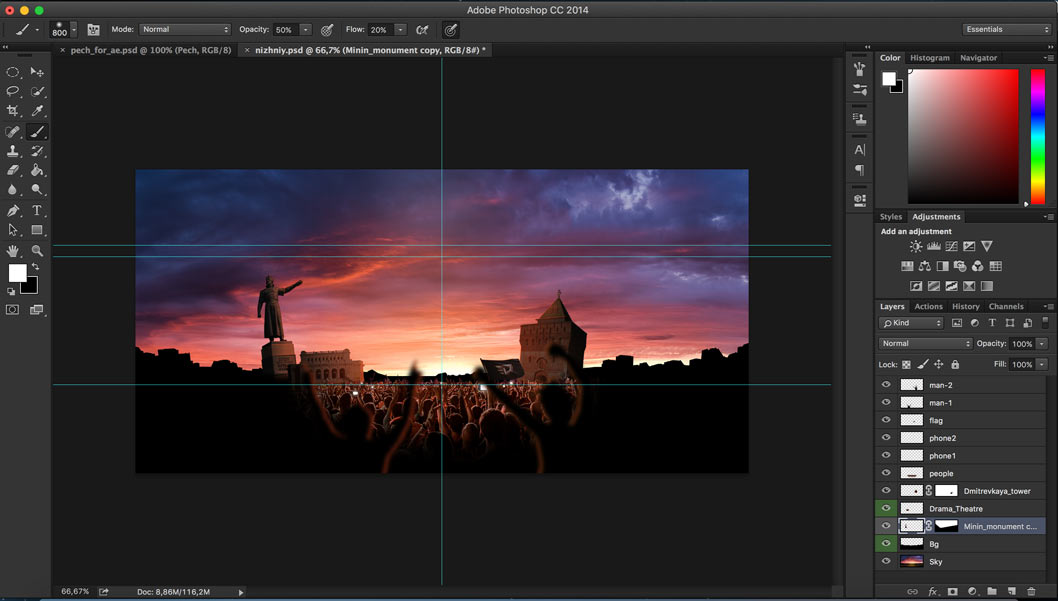The width and height of the screenshot is (1058, 601).
Task: Click the foreground color swatch in toolbar
Action: [17, 273]
